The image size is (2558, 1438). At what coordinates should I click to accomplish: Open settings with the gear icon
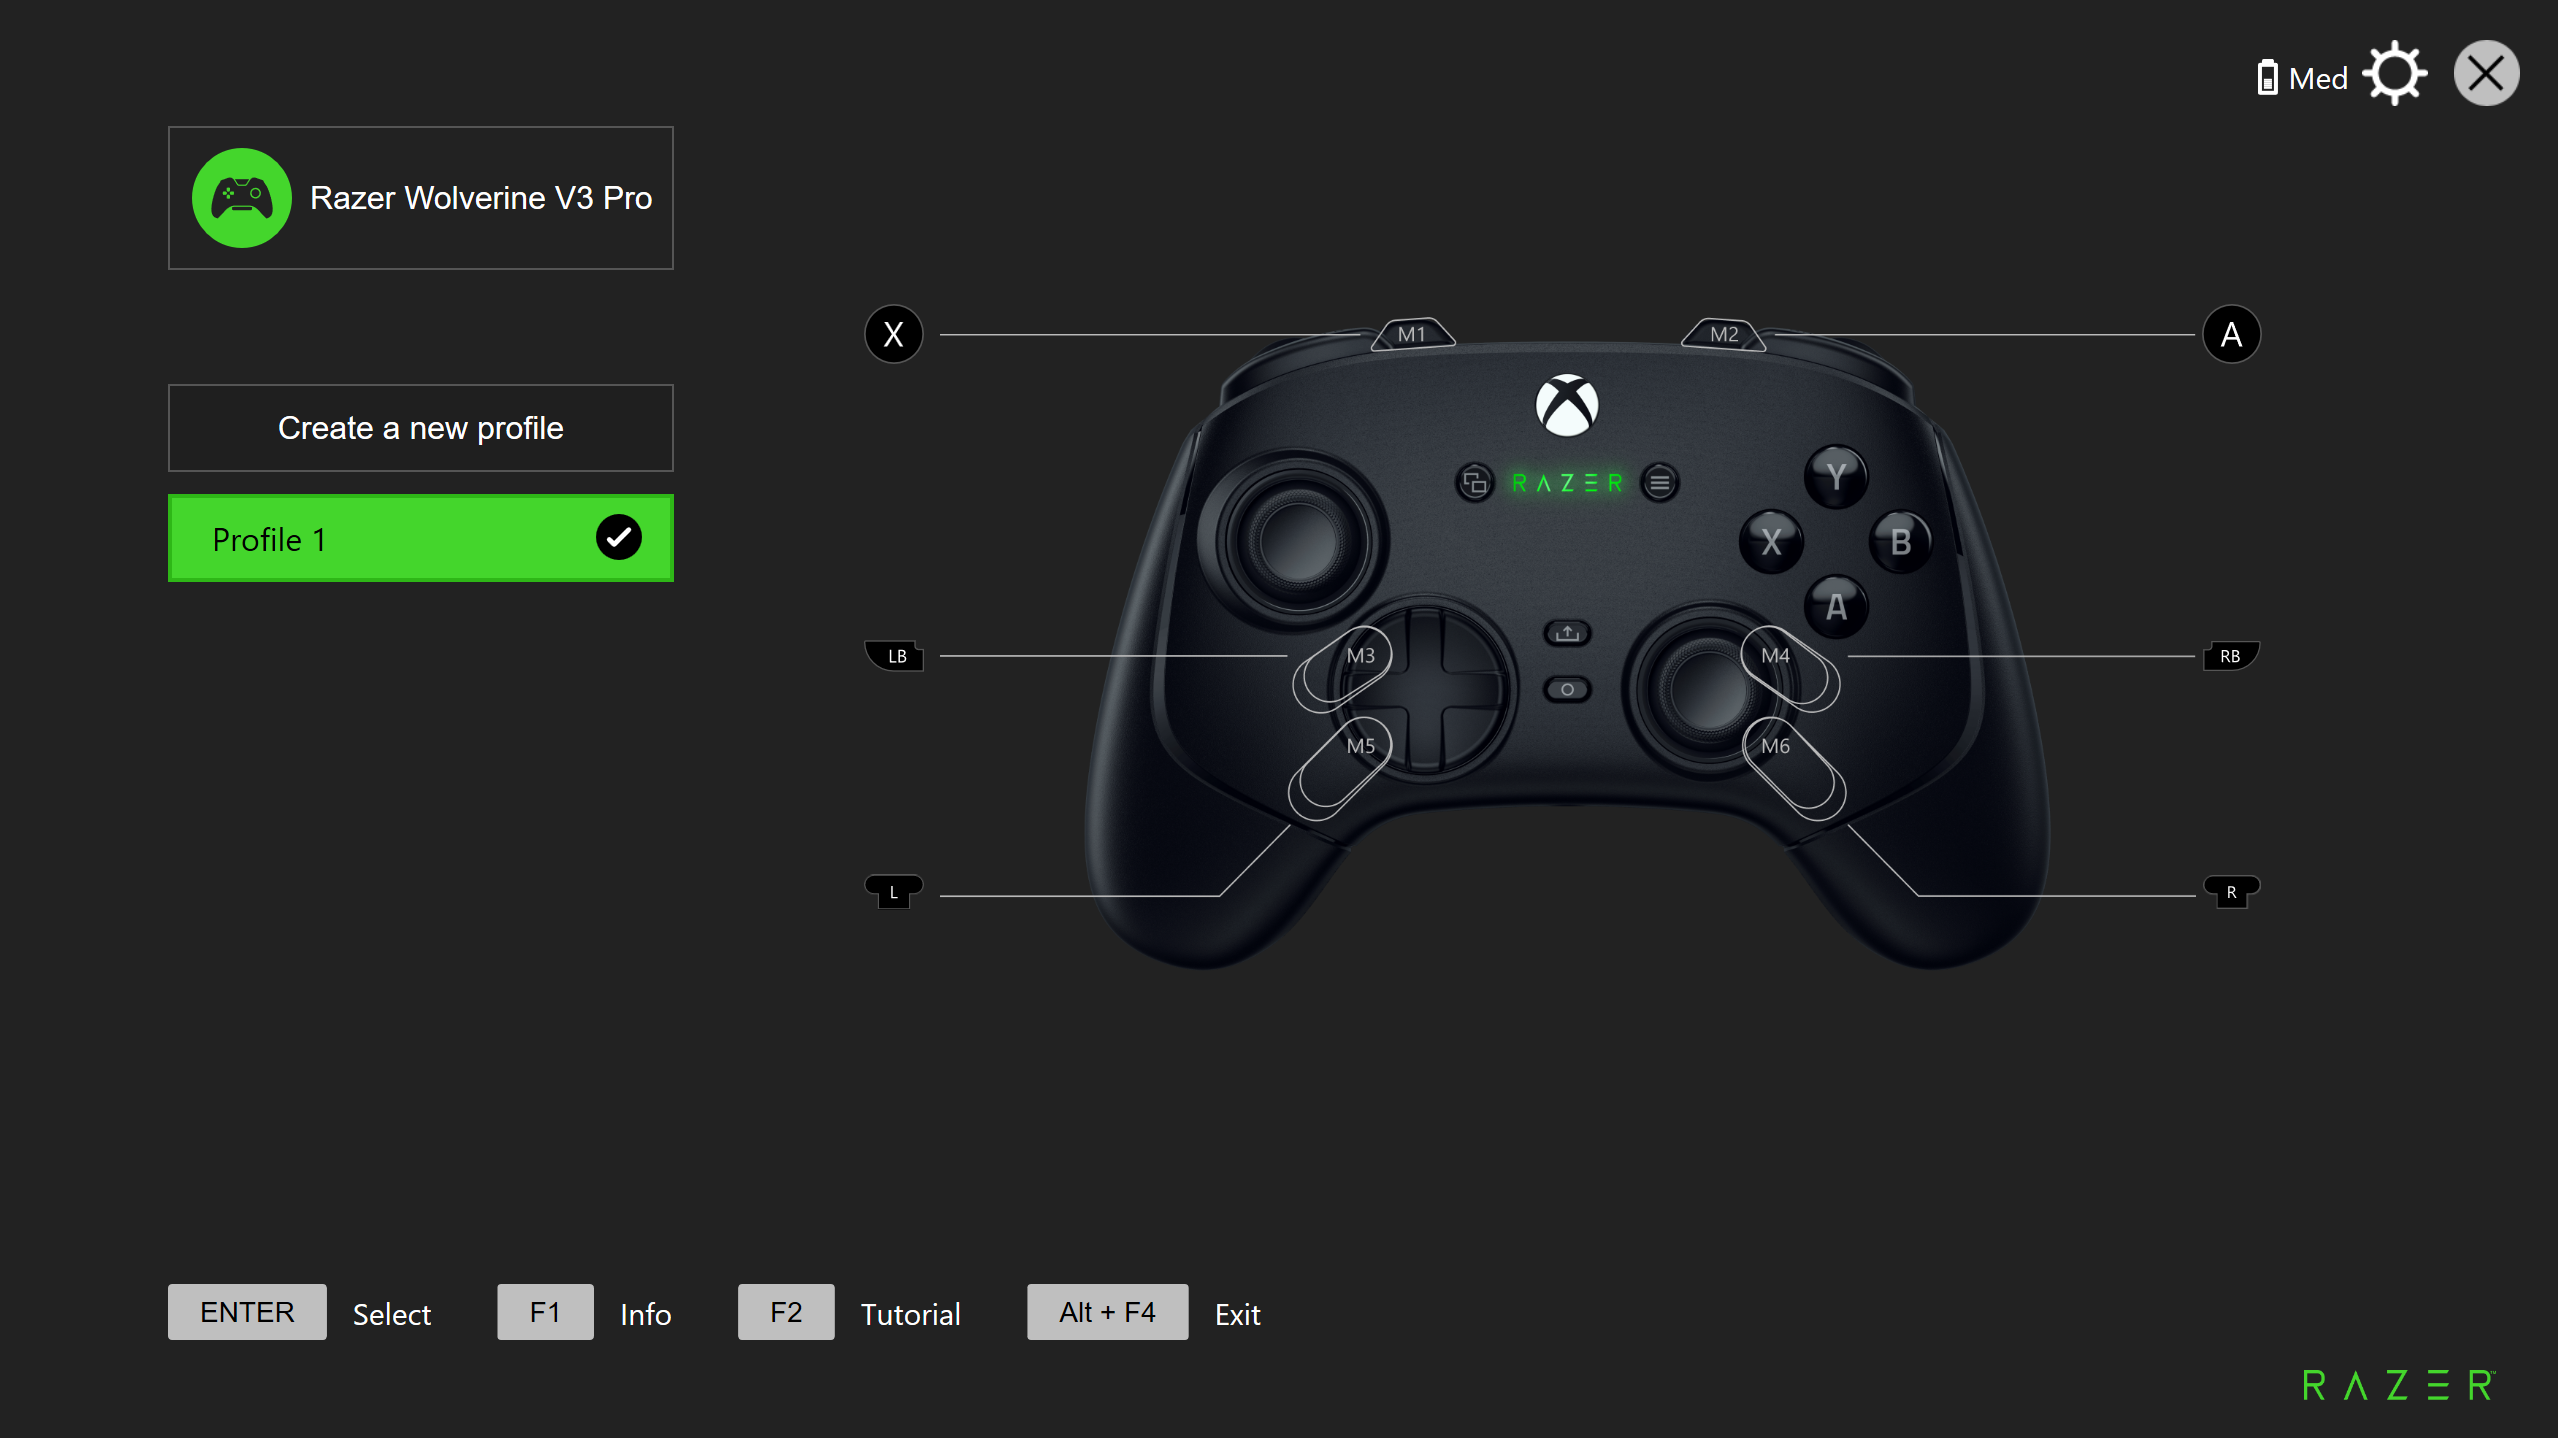point(2394,74)
